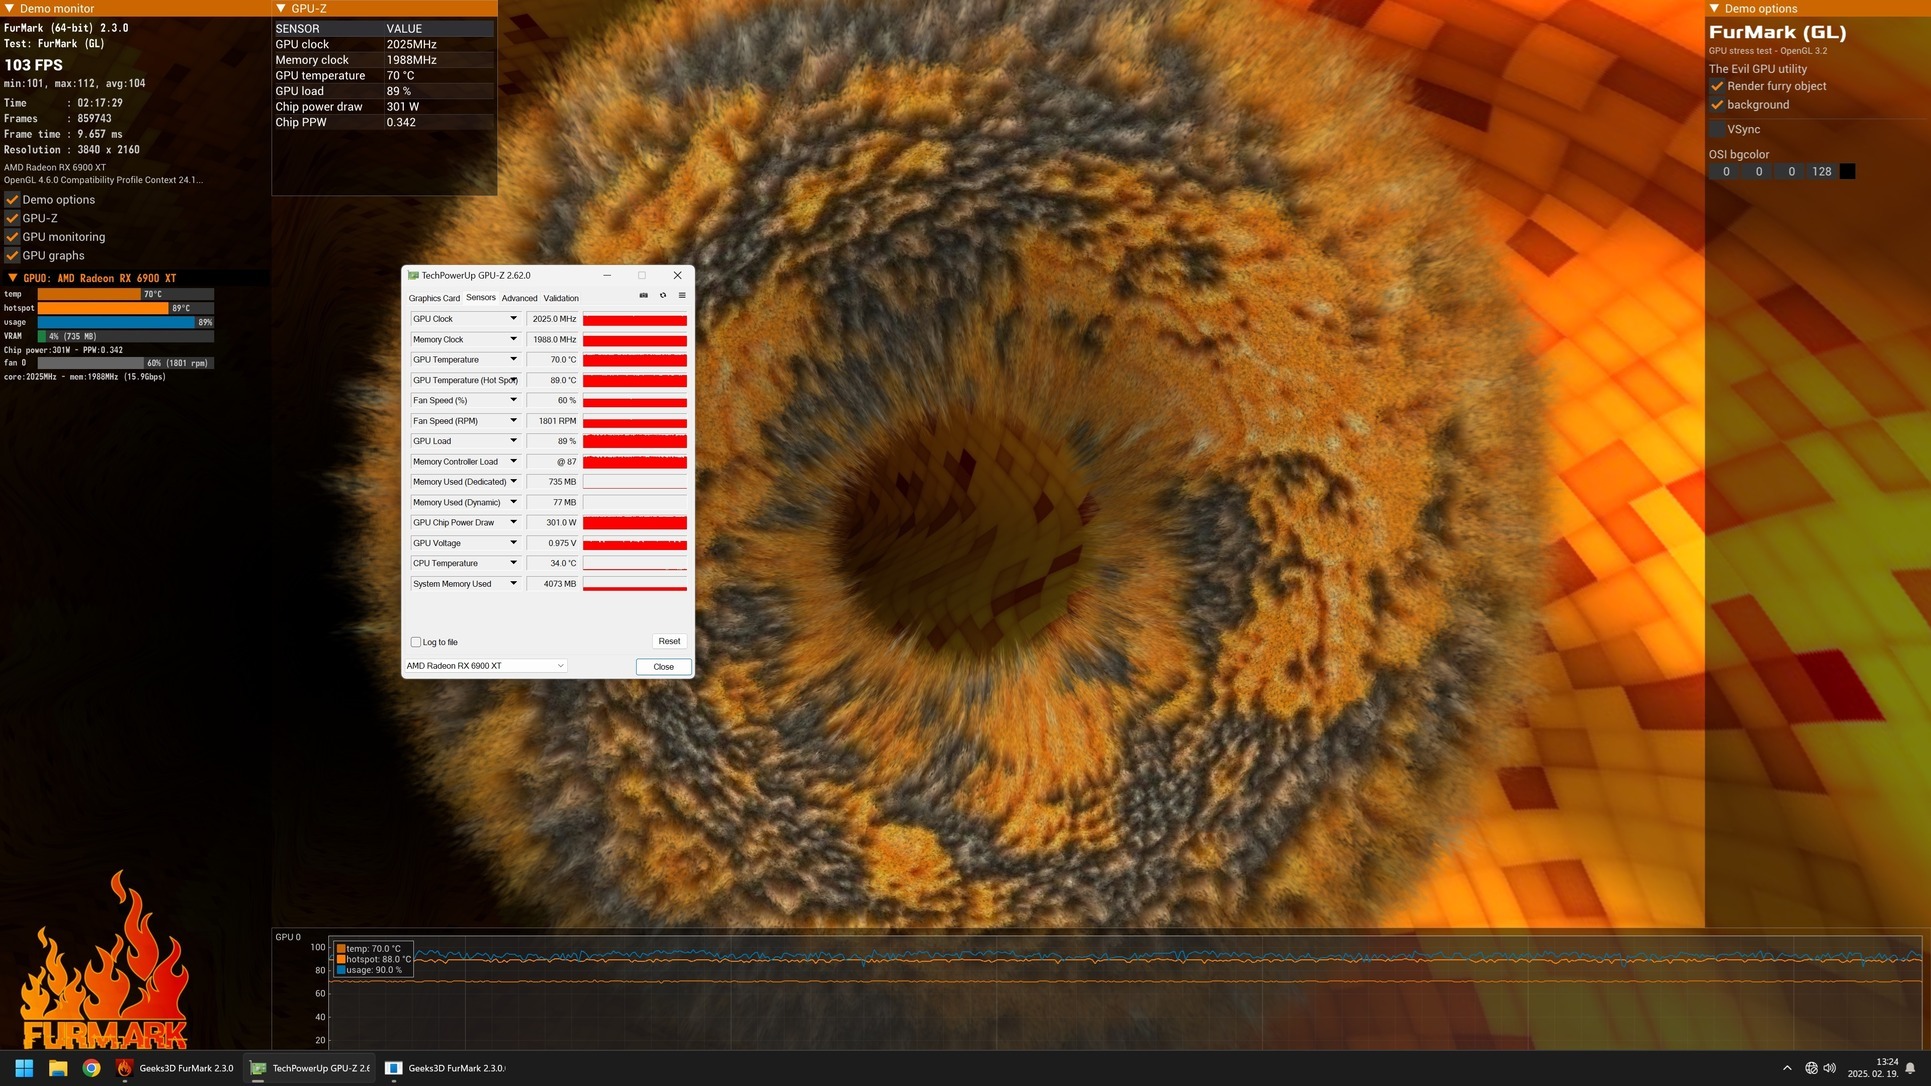Click the GPU-Z screenshot camera icon
The height and width of the screenshot is (1086, 1931).
[x=643, y=295]
